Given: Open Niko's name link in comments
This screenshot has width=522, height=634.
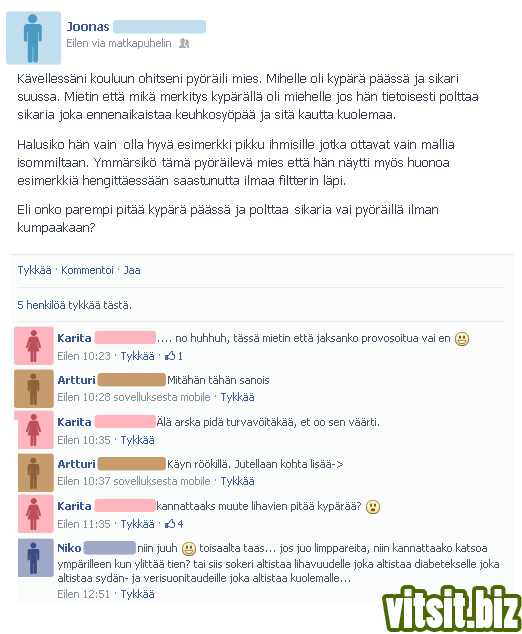Looking at the screenshot, I should click(x=69, y=548).
